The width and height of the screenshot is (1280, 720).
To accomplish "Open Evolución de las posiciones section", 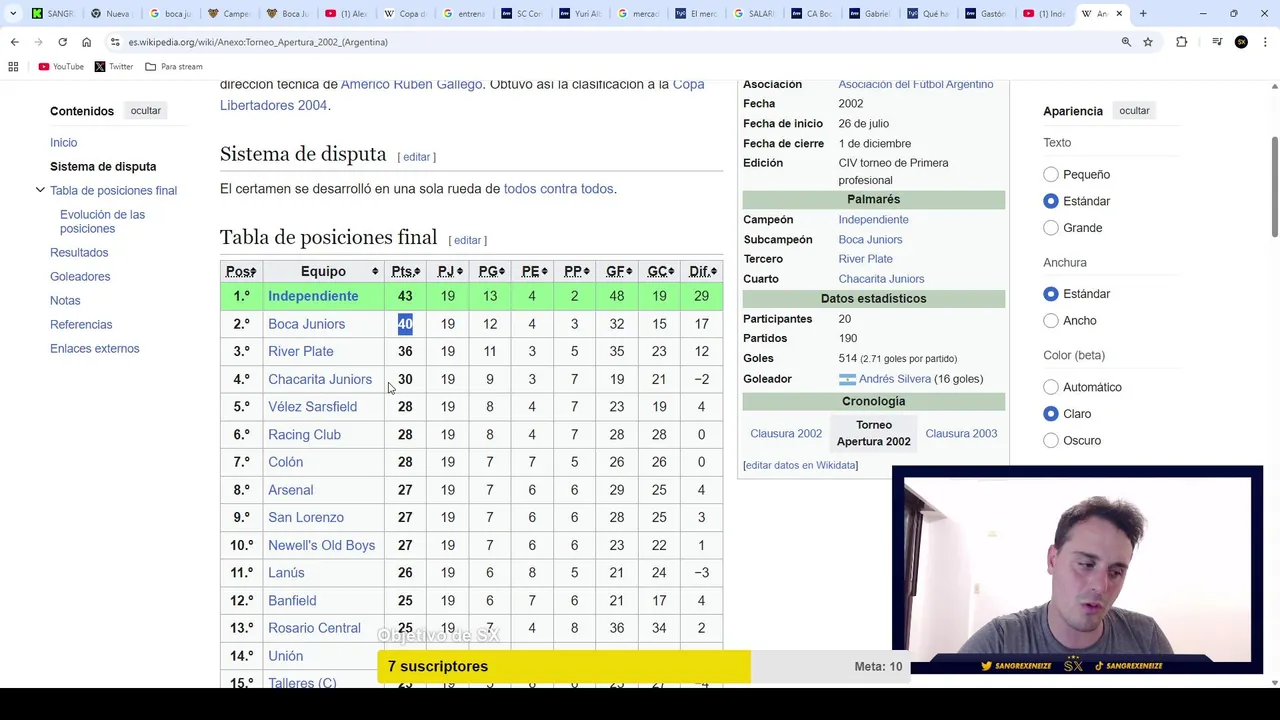I will pyautogui.click(x=102, y=222).
